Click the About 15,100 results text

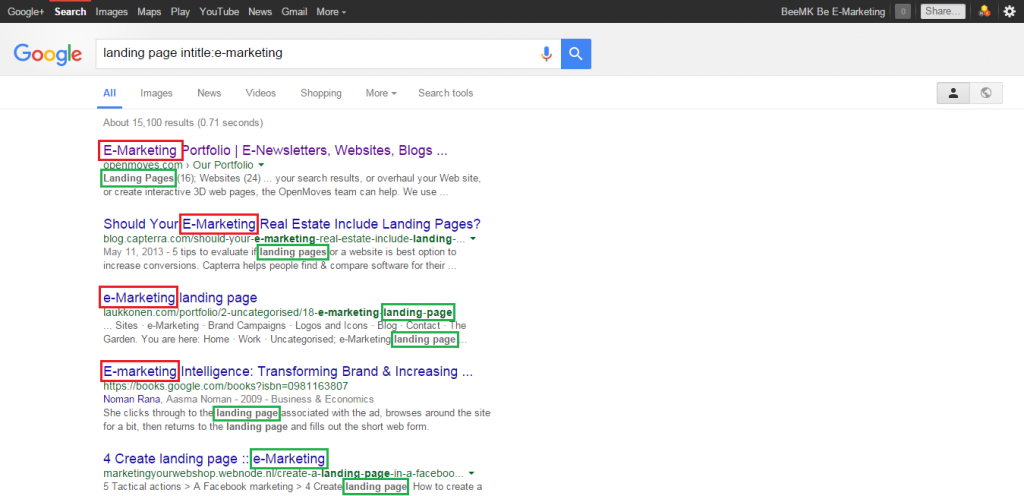pos(183,122)
